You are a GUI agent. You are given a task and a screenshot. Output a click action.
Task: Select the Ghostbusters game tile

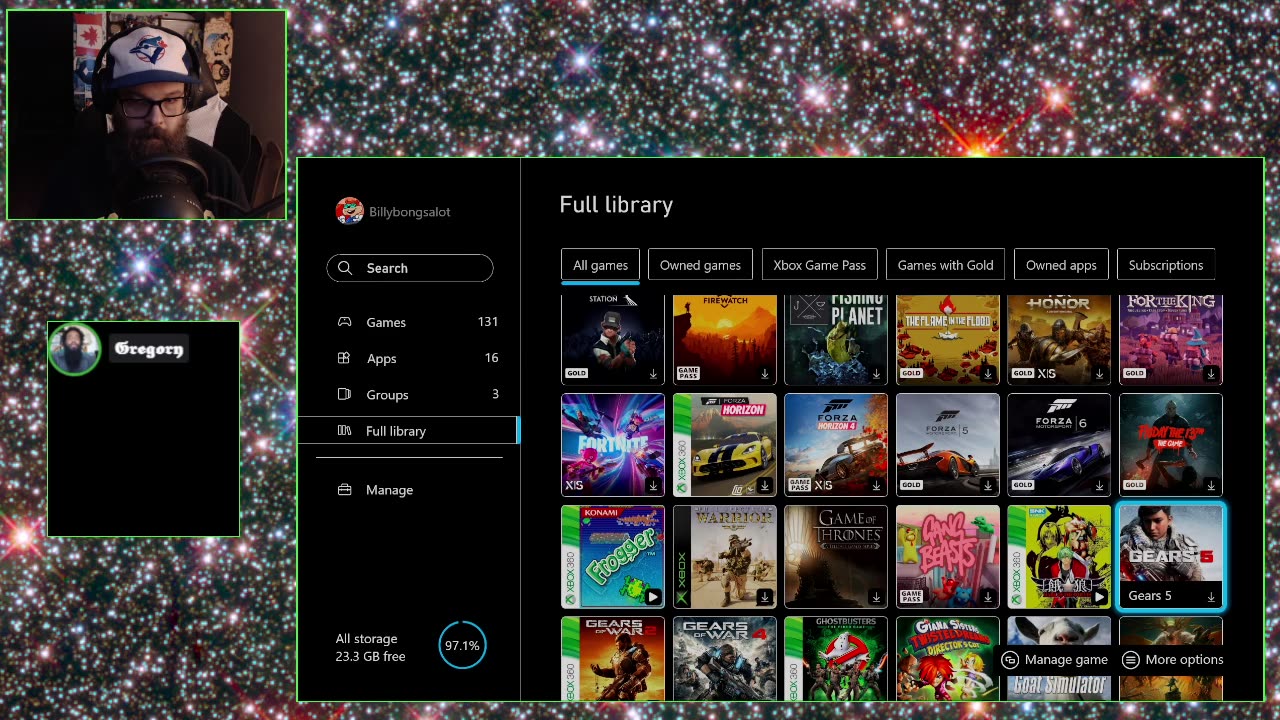pos(836,659)
